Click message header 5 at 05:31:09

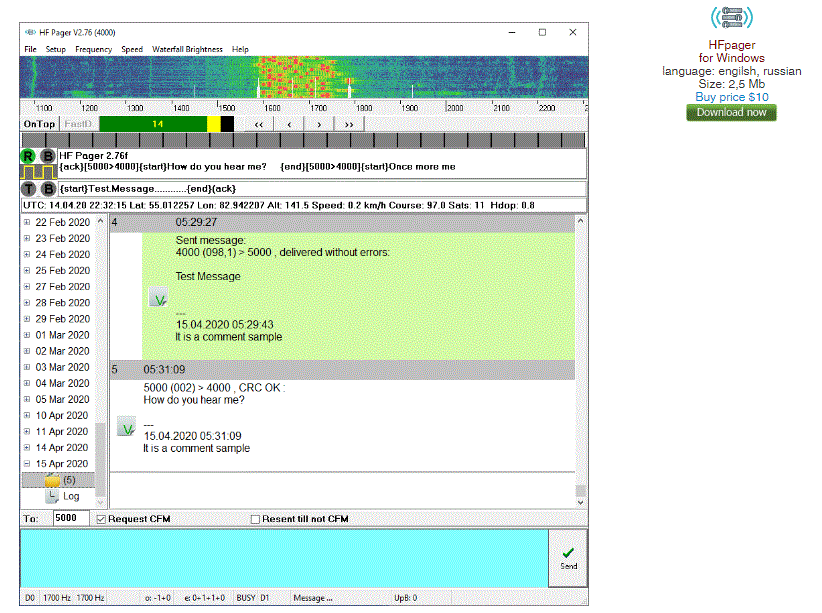[x=342, y=370]
